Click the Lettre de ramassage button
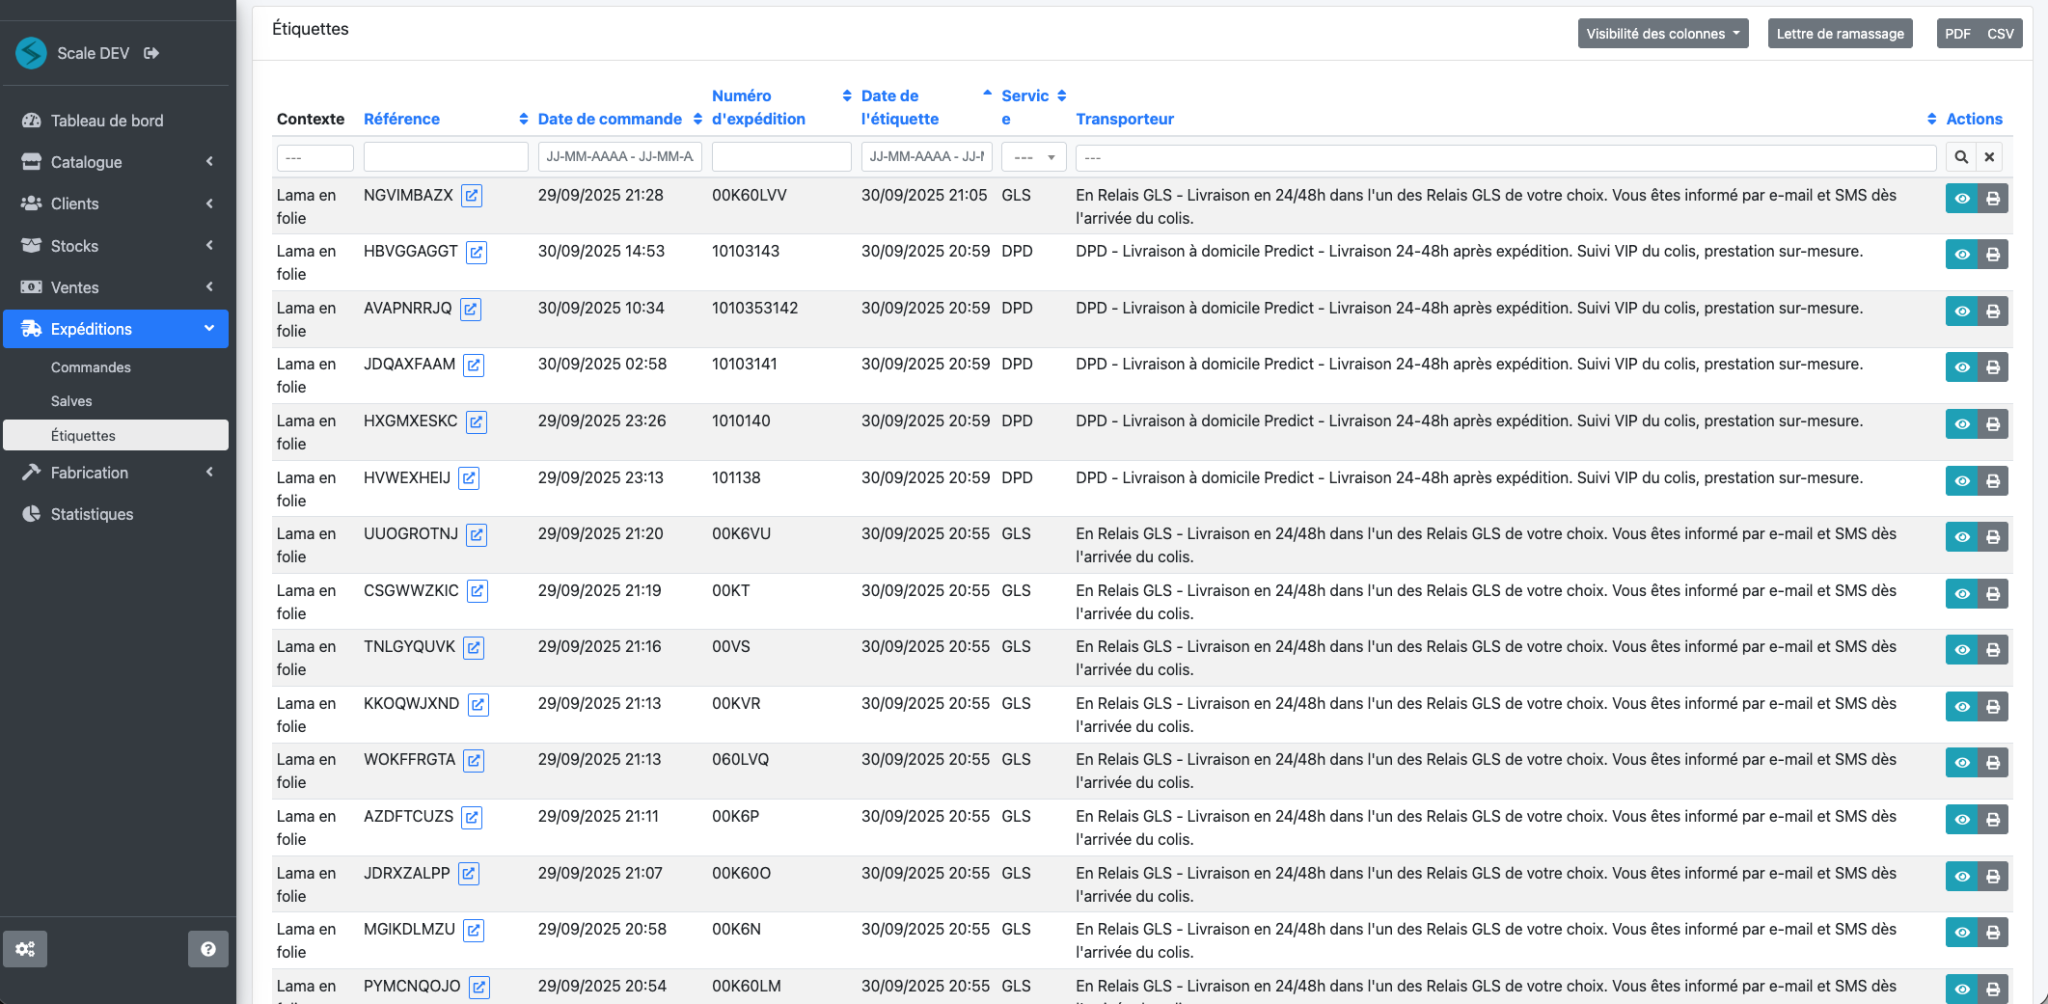The height and width of the screenshot is (1004, 2048). pyautogui.click(x=1839, y=34)
